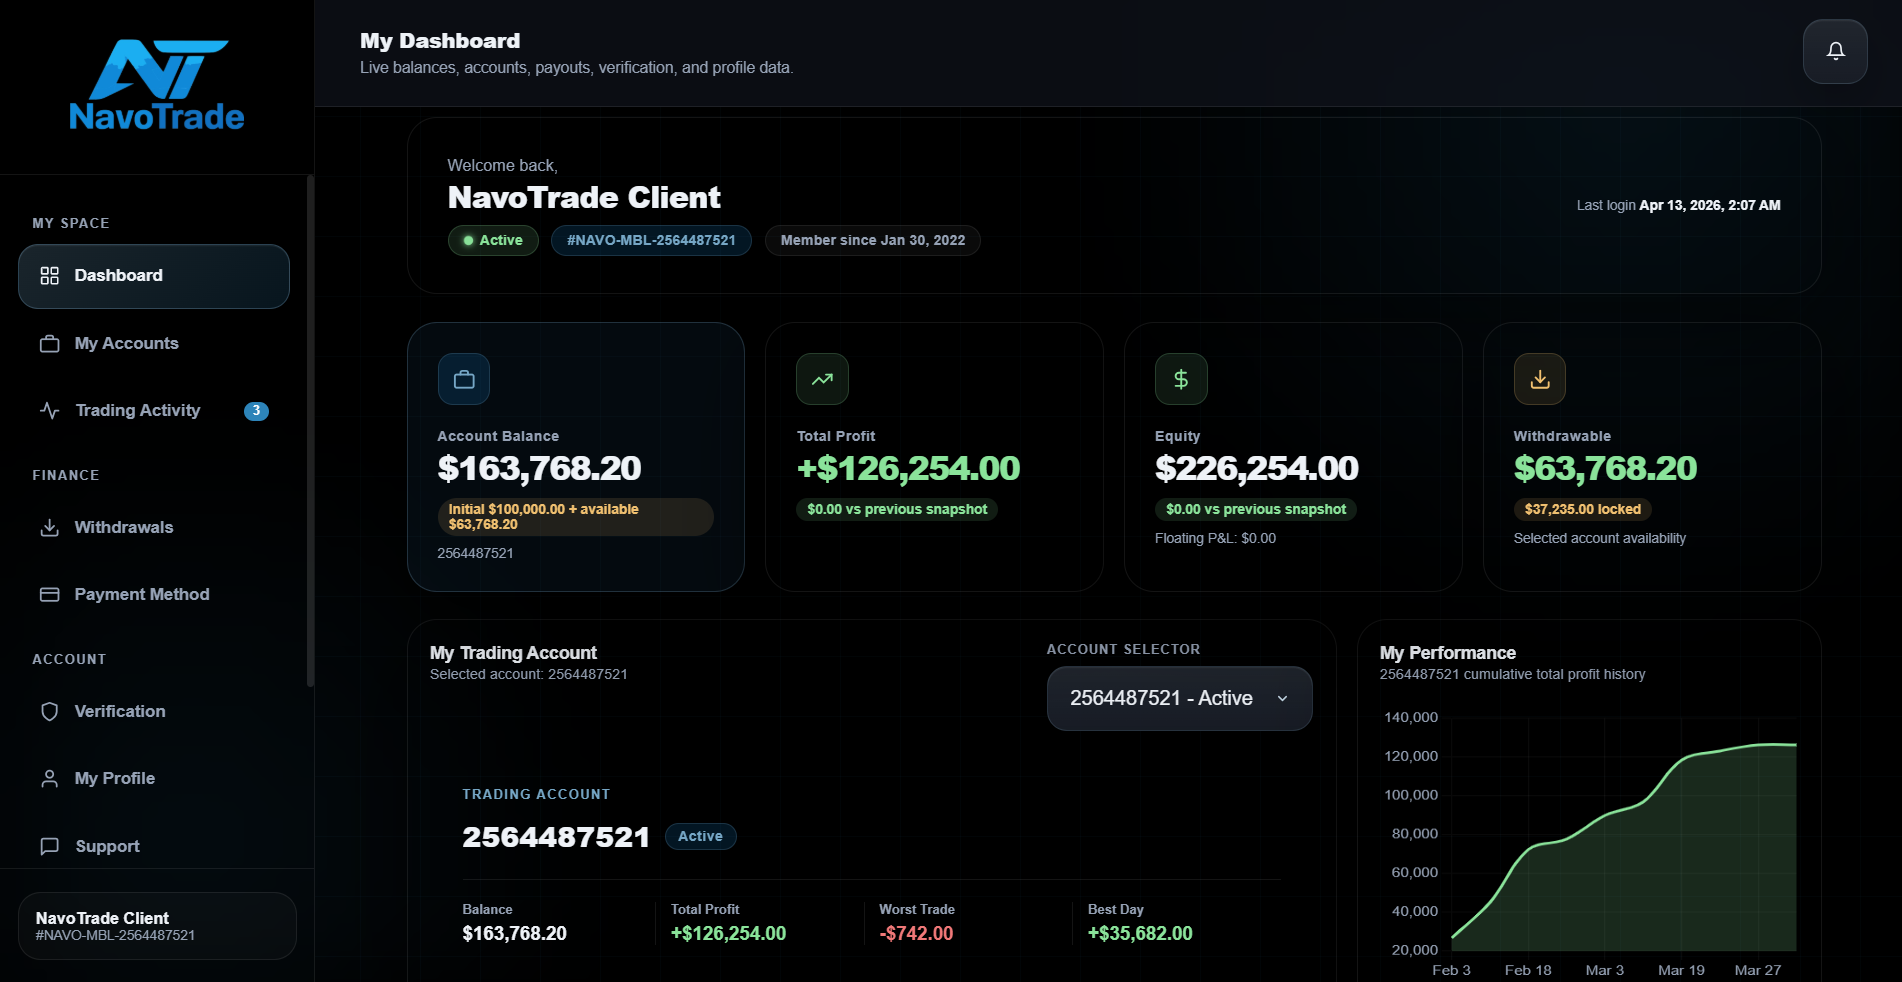The image size is (1902, 982).
Task: Click the Floating P&L: $0.00 text
Action: point(1215,539)
